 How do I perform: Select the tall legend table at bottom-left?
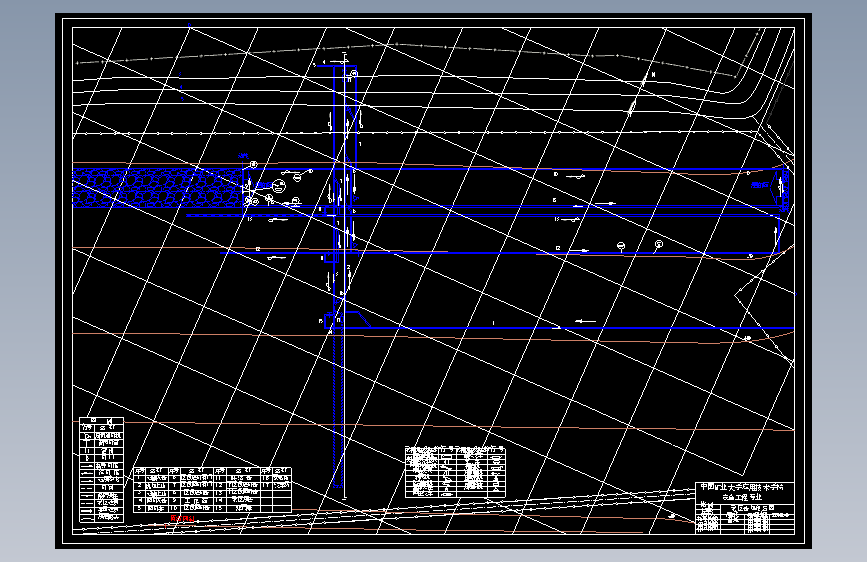point(101,470)
